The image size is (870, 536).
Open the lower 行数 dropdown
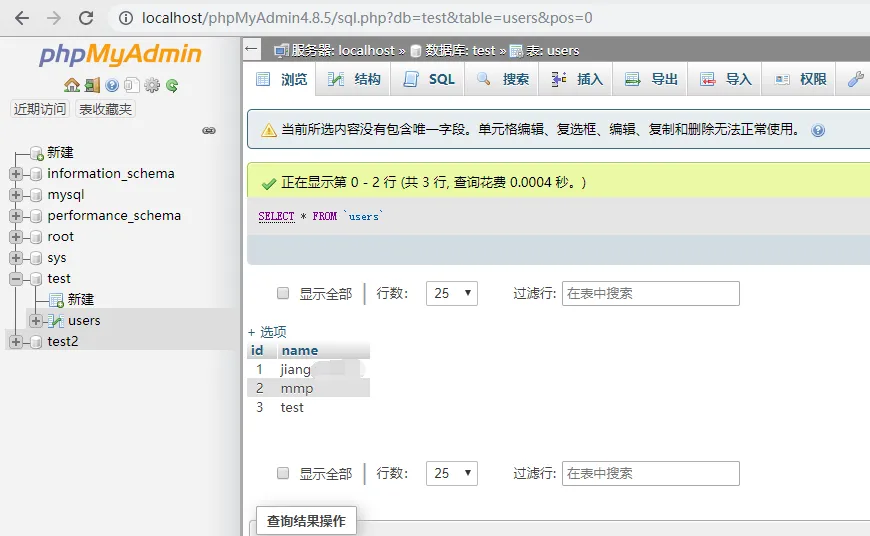pyautogui.click(x=452, y=473)
